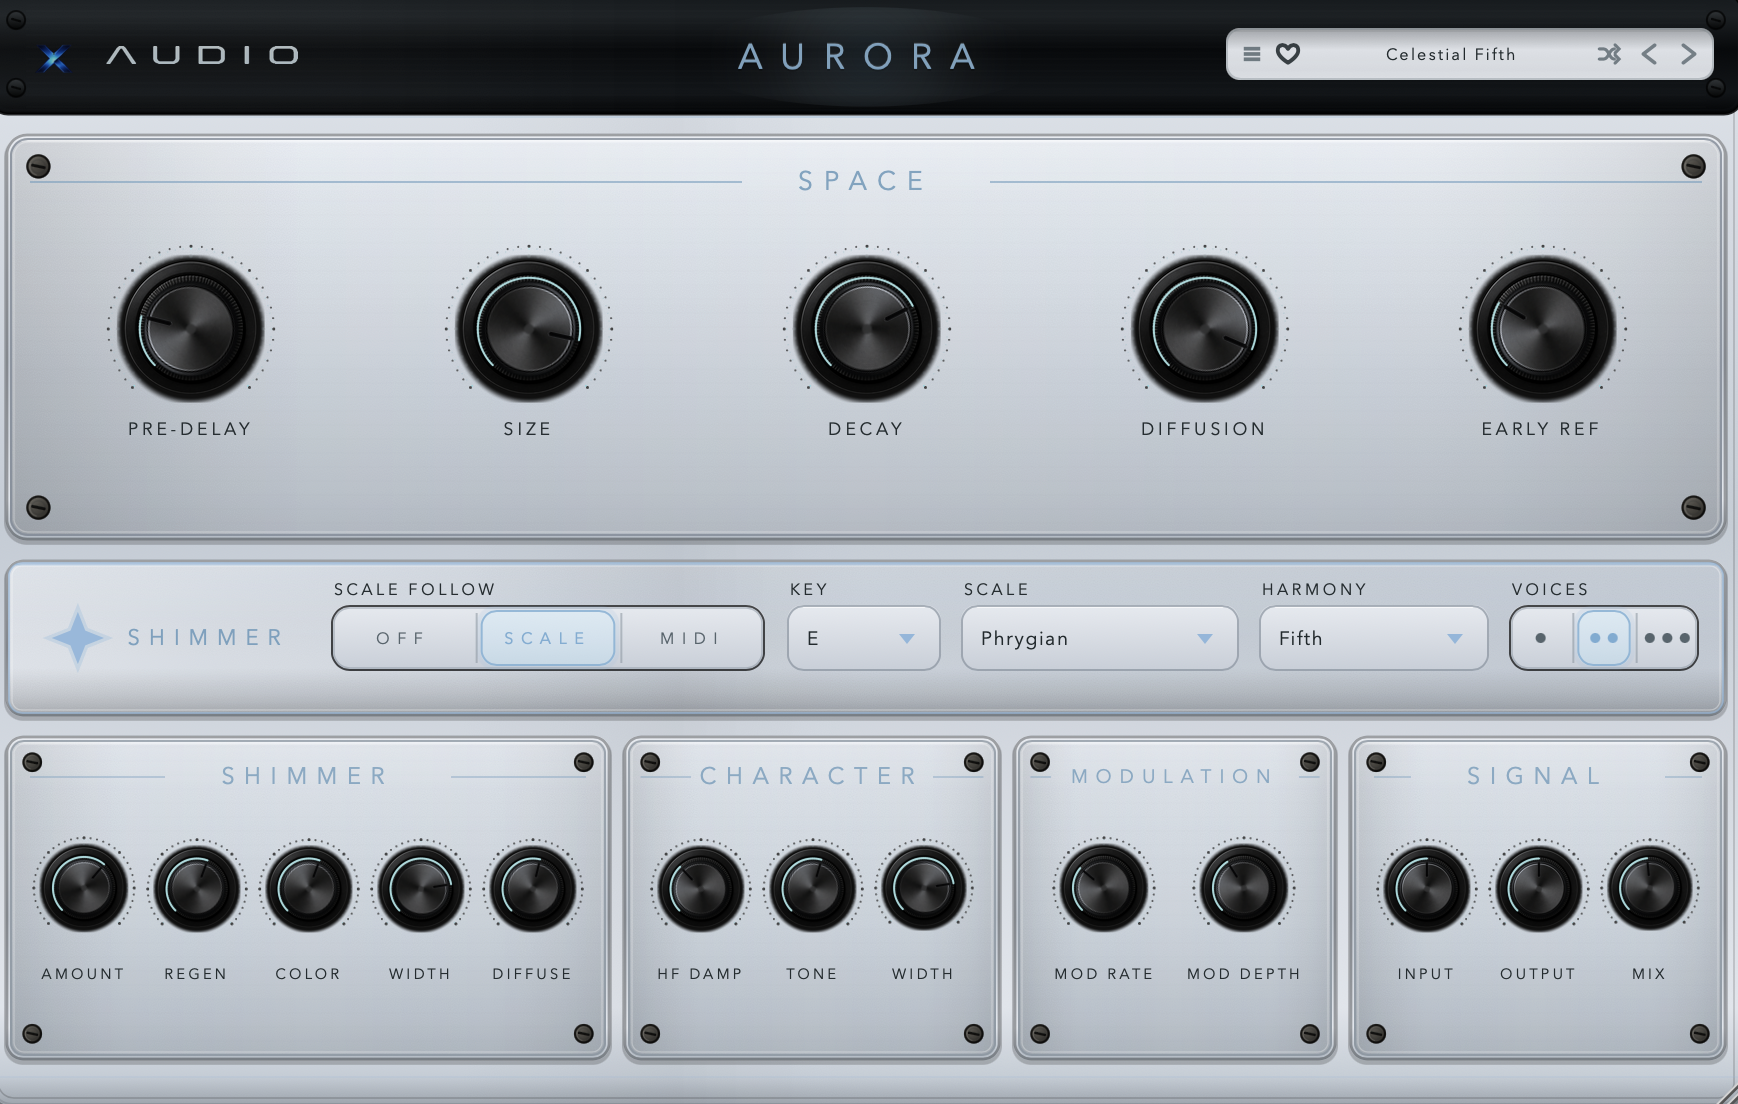
Task: Click the Shimmer Color knob
Action: pyautogui.click(x=308, y=887)
